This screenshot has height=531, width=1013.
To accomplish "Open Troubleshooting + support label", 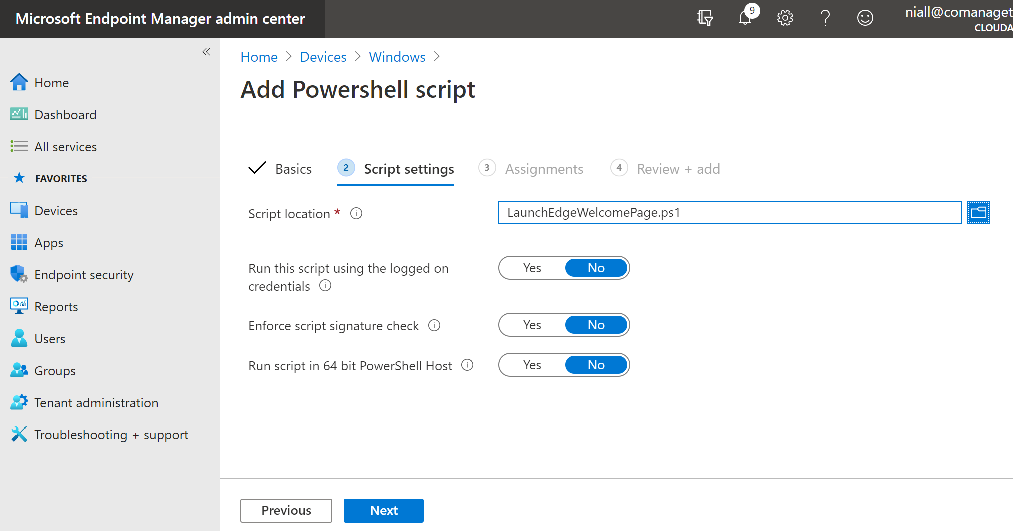I will pos(111,435).
